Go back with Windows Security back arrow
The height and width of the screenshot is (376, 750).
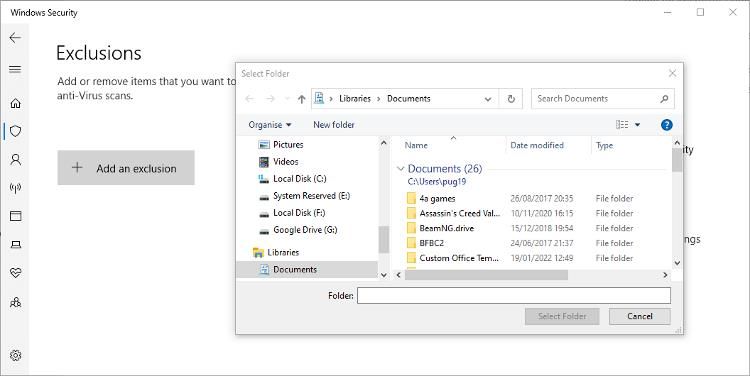(15, 37)
